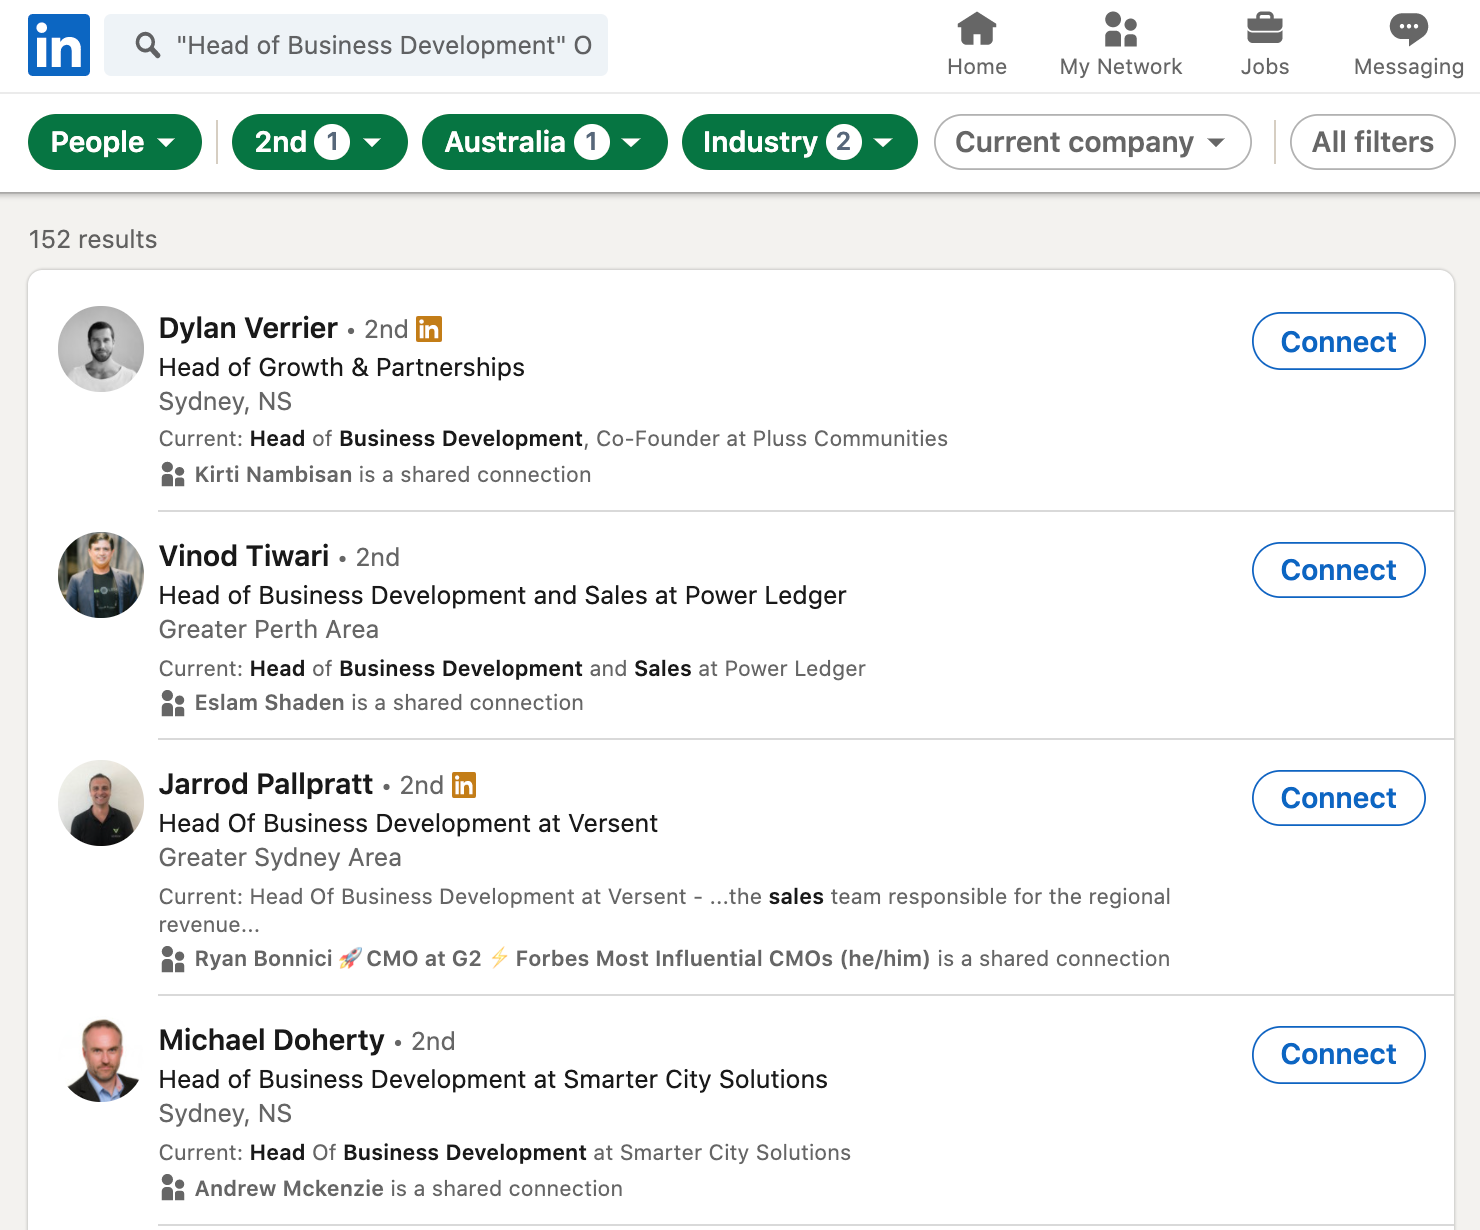The image size is (1480, 1230).
Task: Open the Current company dropdown
Action: click(x=1092, y=142)
